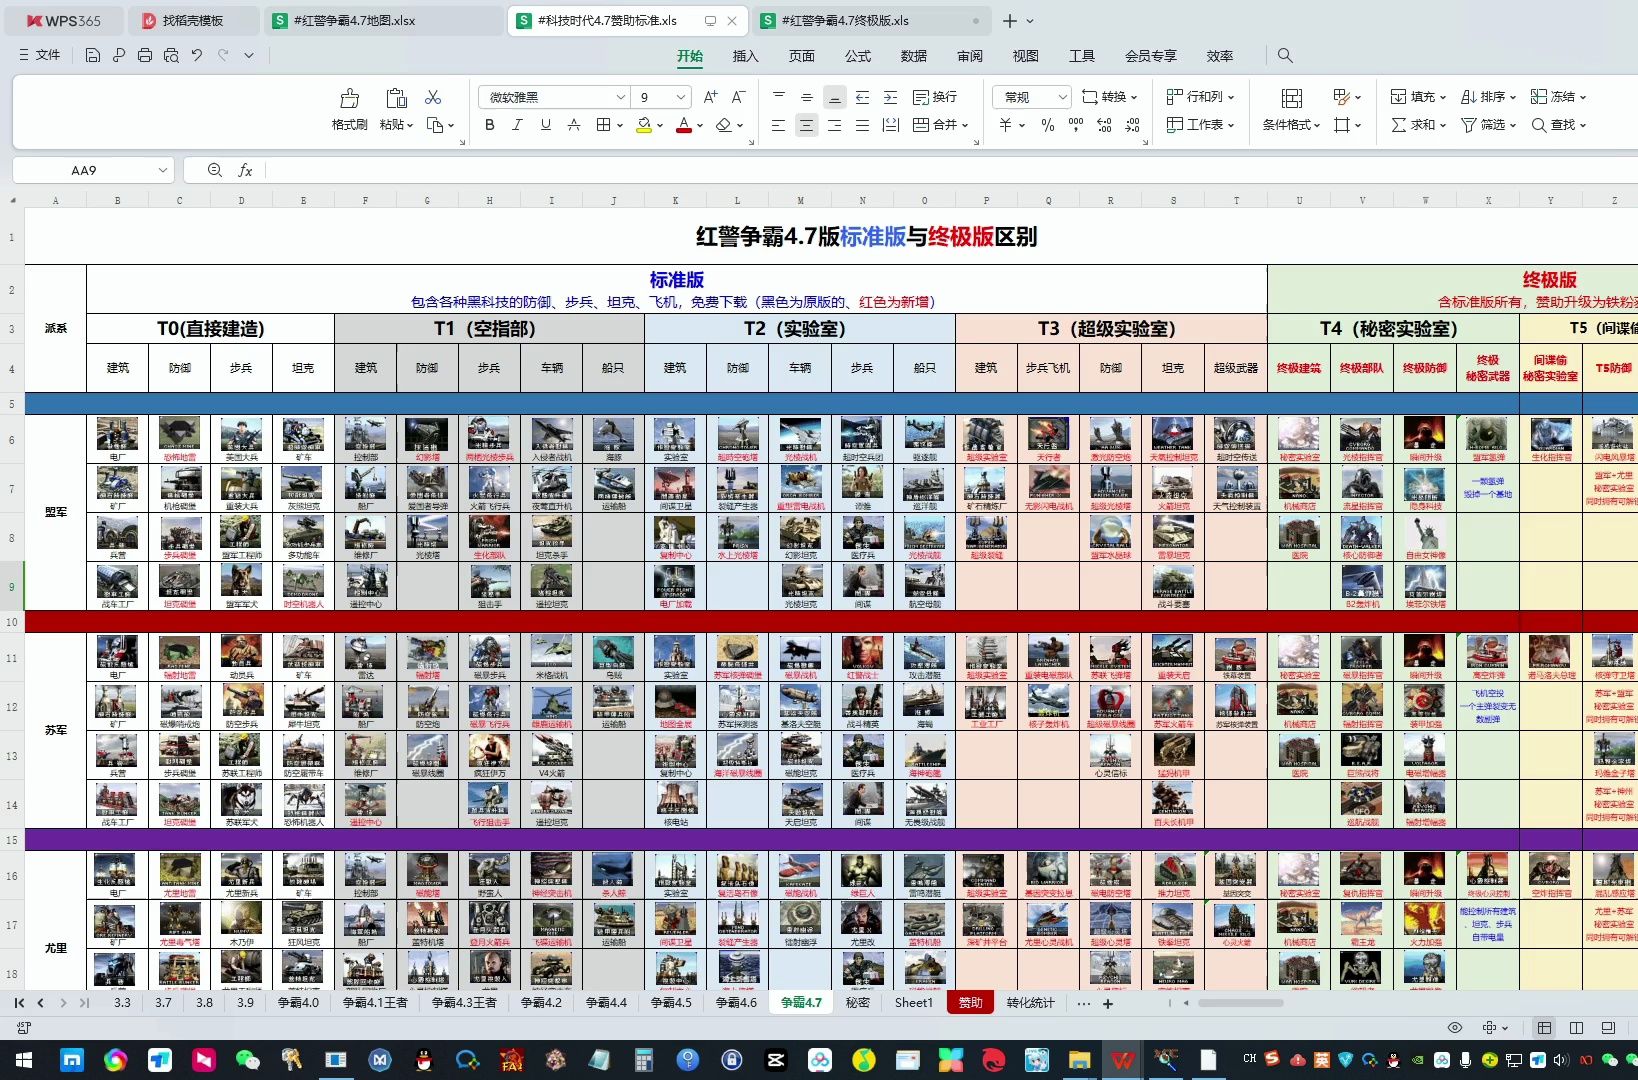This screenshot has height=1080, width=1638.
Task: Click the Find (查找) magnifier icon
Action: (x=1539, y=125)
